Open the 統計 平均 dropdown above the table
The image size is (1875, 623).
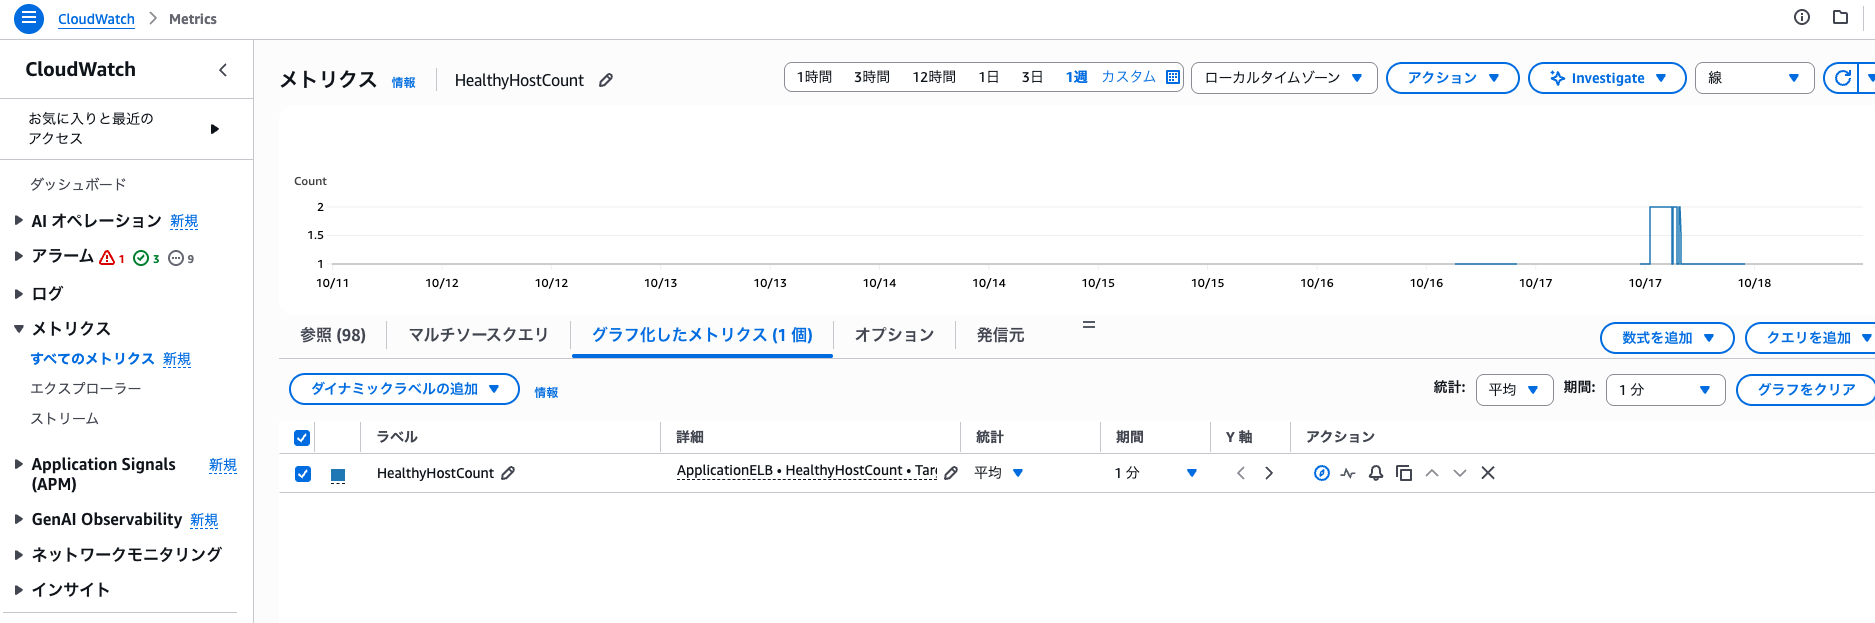[1513, 389]
